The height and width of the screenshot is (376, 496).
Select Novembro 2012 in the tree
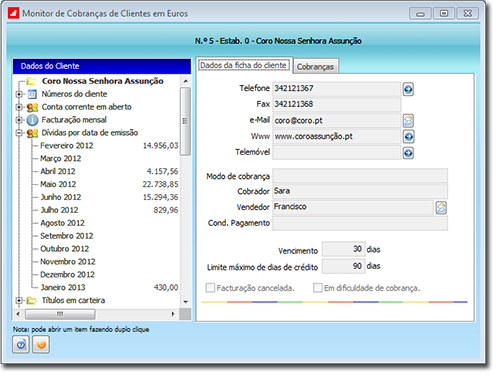(68, 262)
